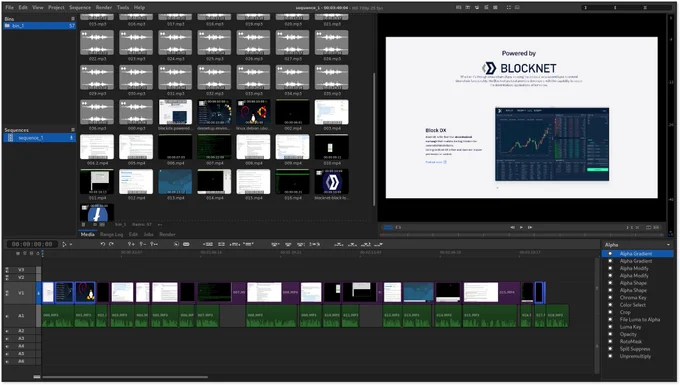
Task: Click the Play button under the monitor
Action: [x=521, y=227]
